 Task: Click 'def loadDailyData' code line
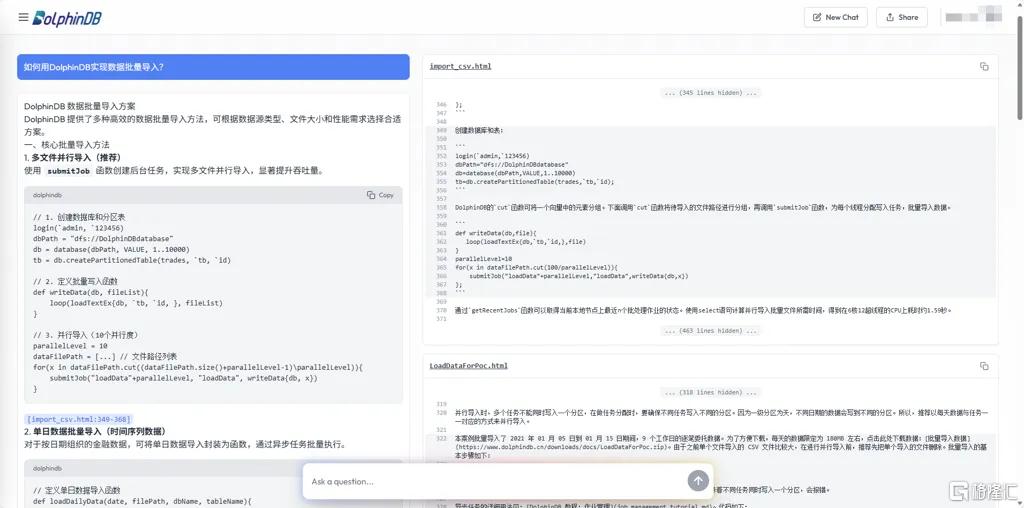[142, 501]
